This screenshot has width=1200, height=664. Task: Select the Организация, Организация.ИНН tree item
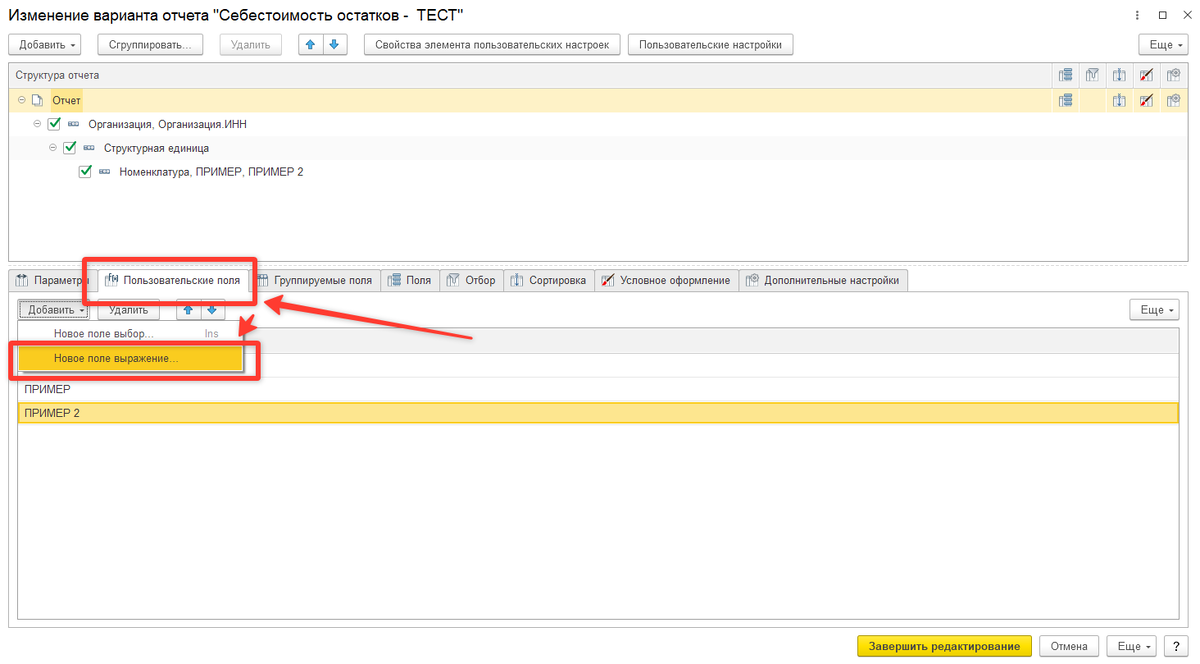167,124
